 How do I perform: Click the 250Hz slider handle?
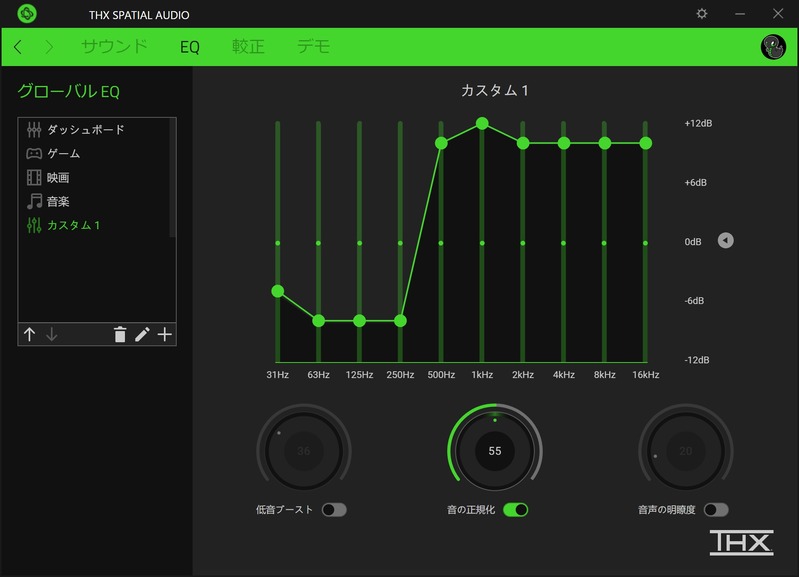(401, 321)
